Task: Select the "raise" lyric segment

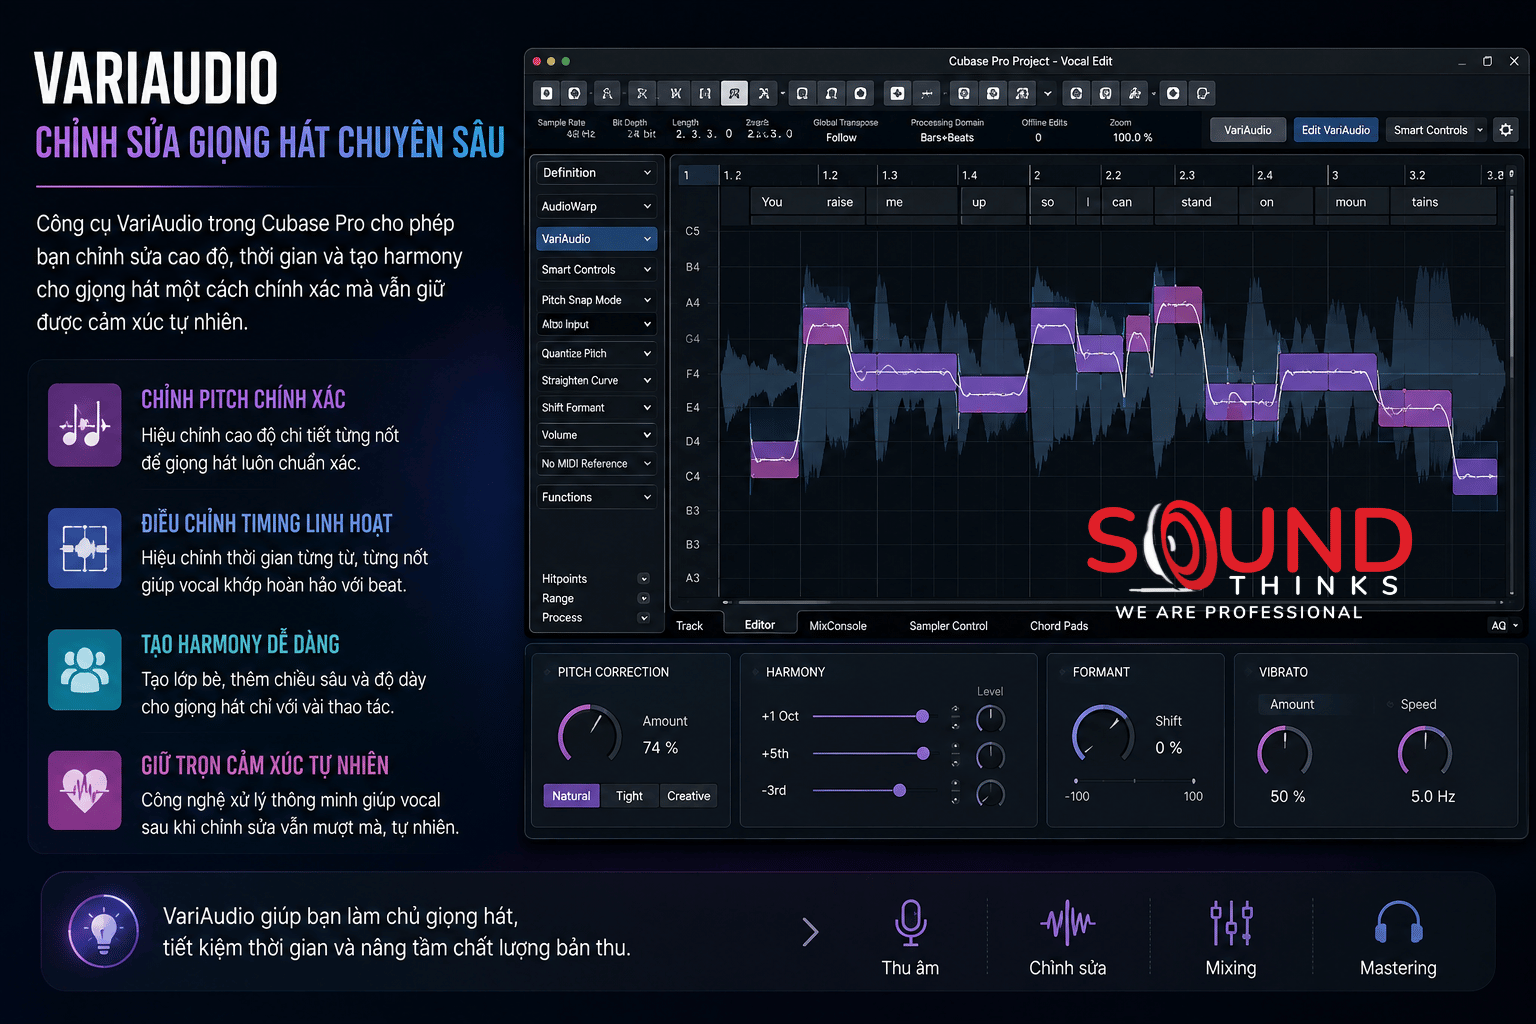Action: [839, 202]
